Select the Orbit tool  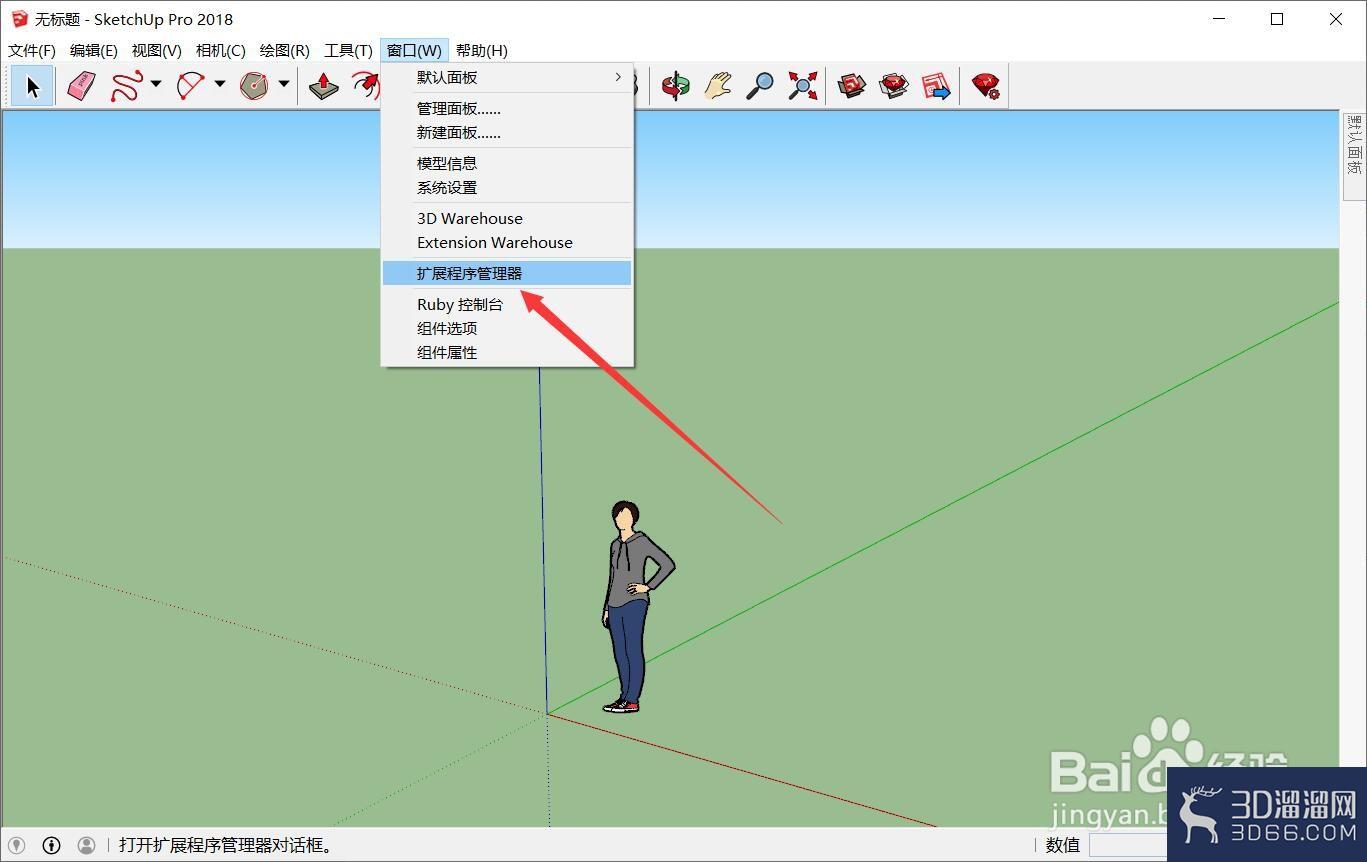[675, 86]
